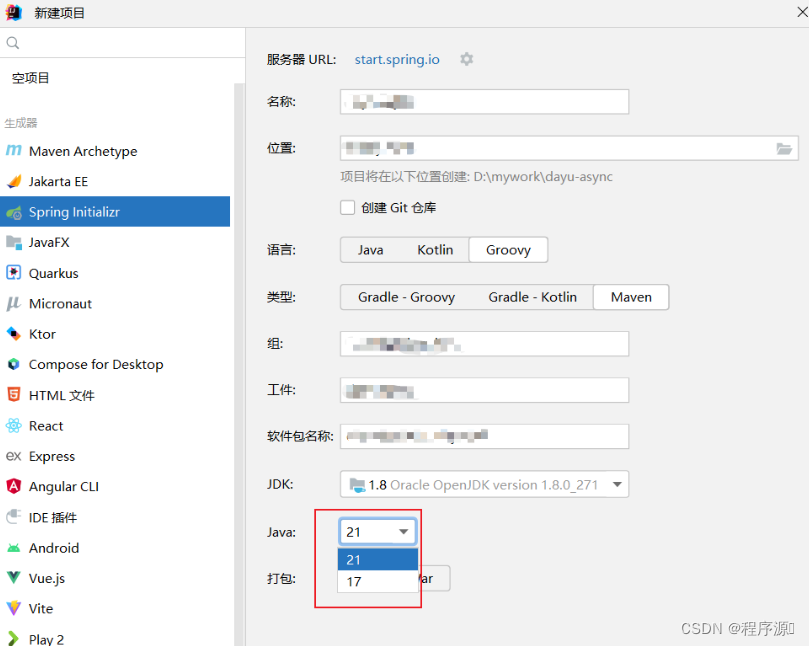The width and height of the screenshot is (809, 646).
Task: Click the Vue.js icon
Action: point(14,578)
